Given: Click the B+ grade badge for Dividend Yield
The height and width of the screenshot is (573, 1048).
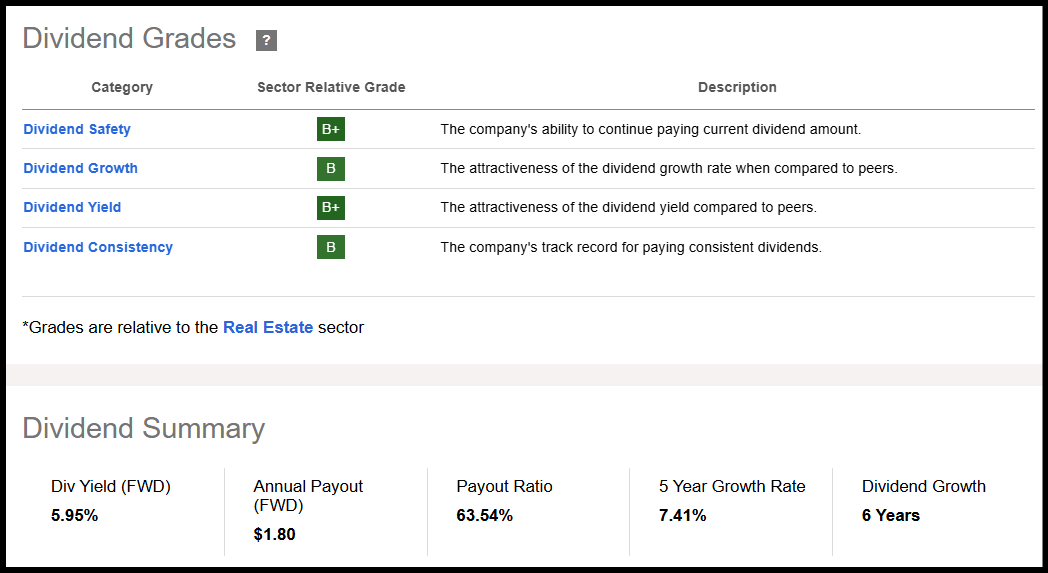Looking at the screenshot, I should point(331,207).
